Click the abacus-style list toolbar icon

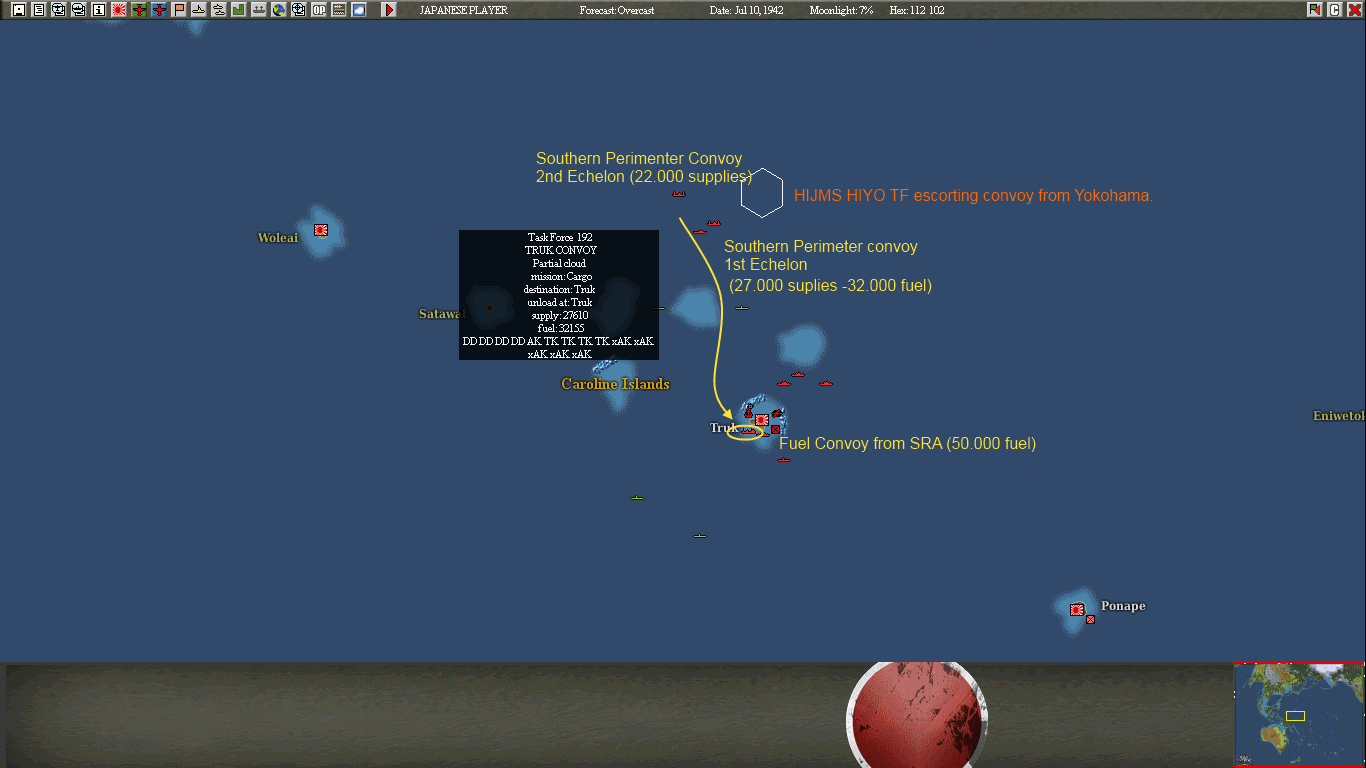pyautogui.click(x=339, y=10)
